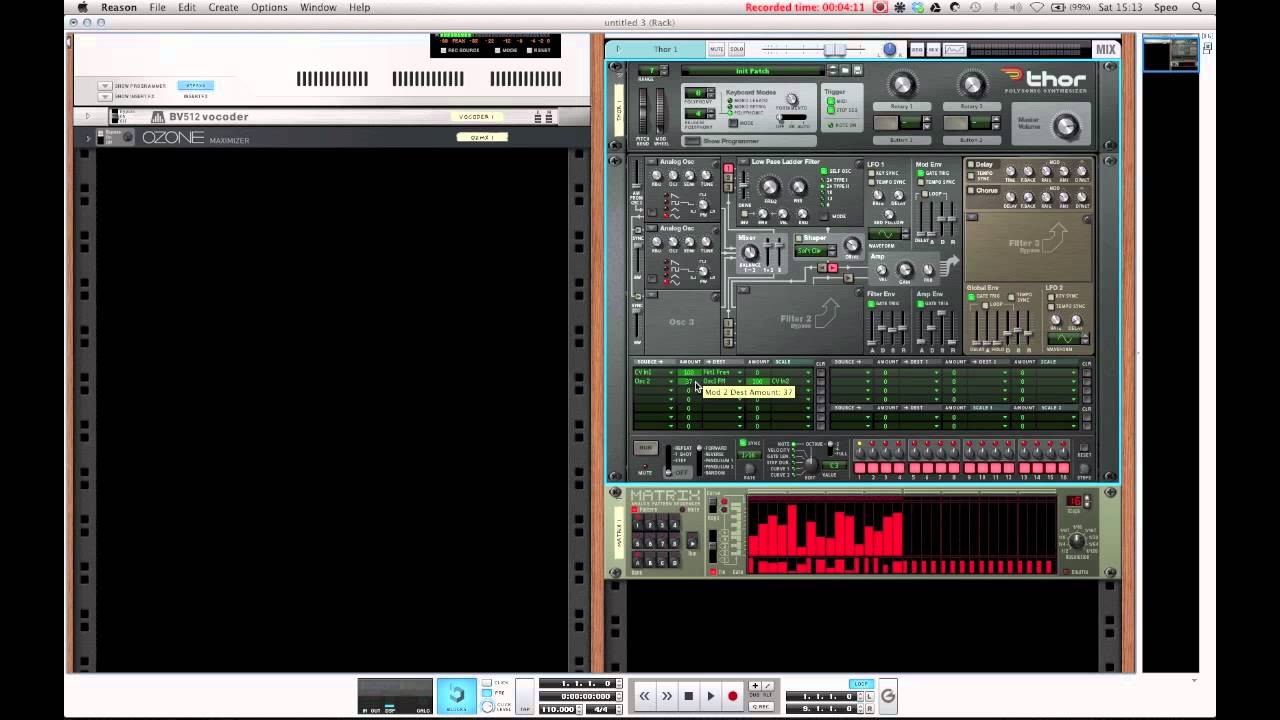Click the small MIX button beside SEQ
This screenshot has width=1280, height=720.
coord(933,49)
